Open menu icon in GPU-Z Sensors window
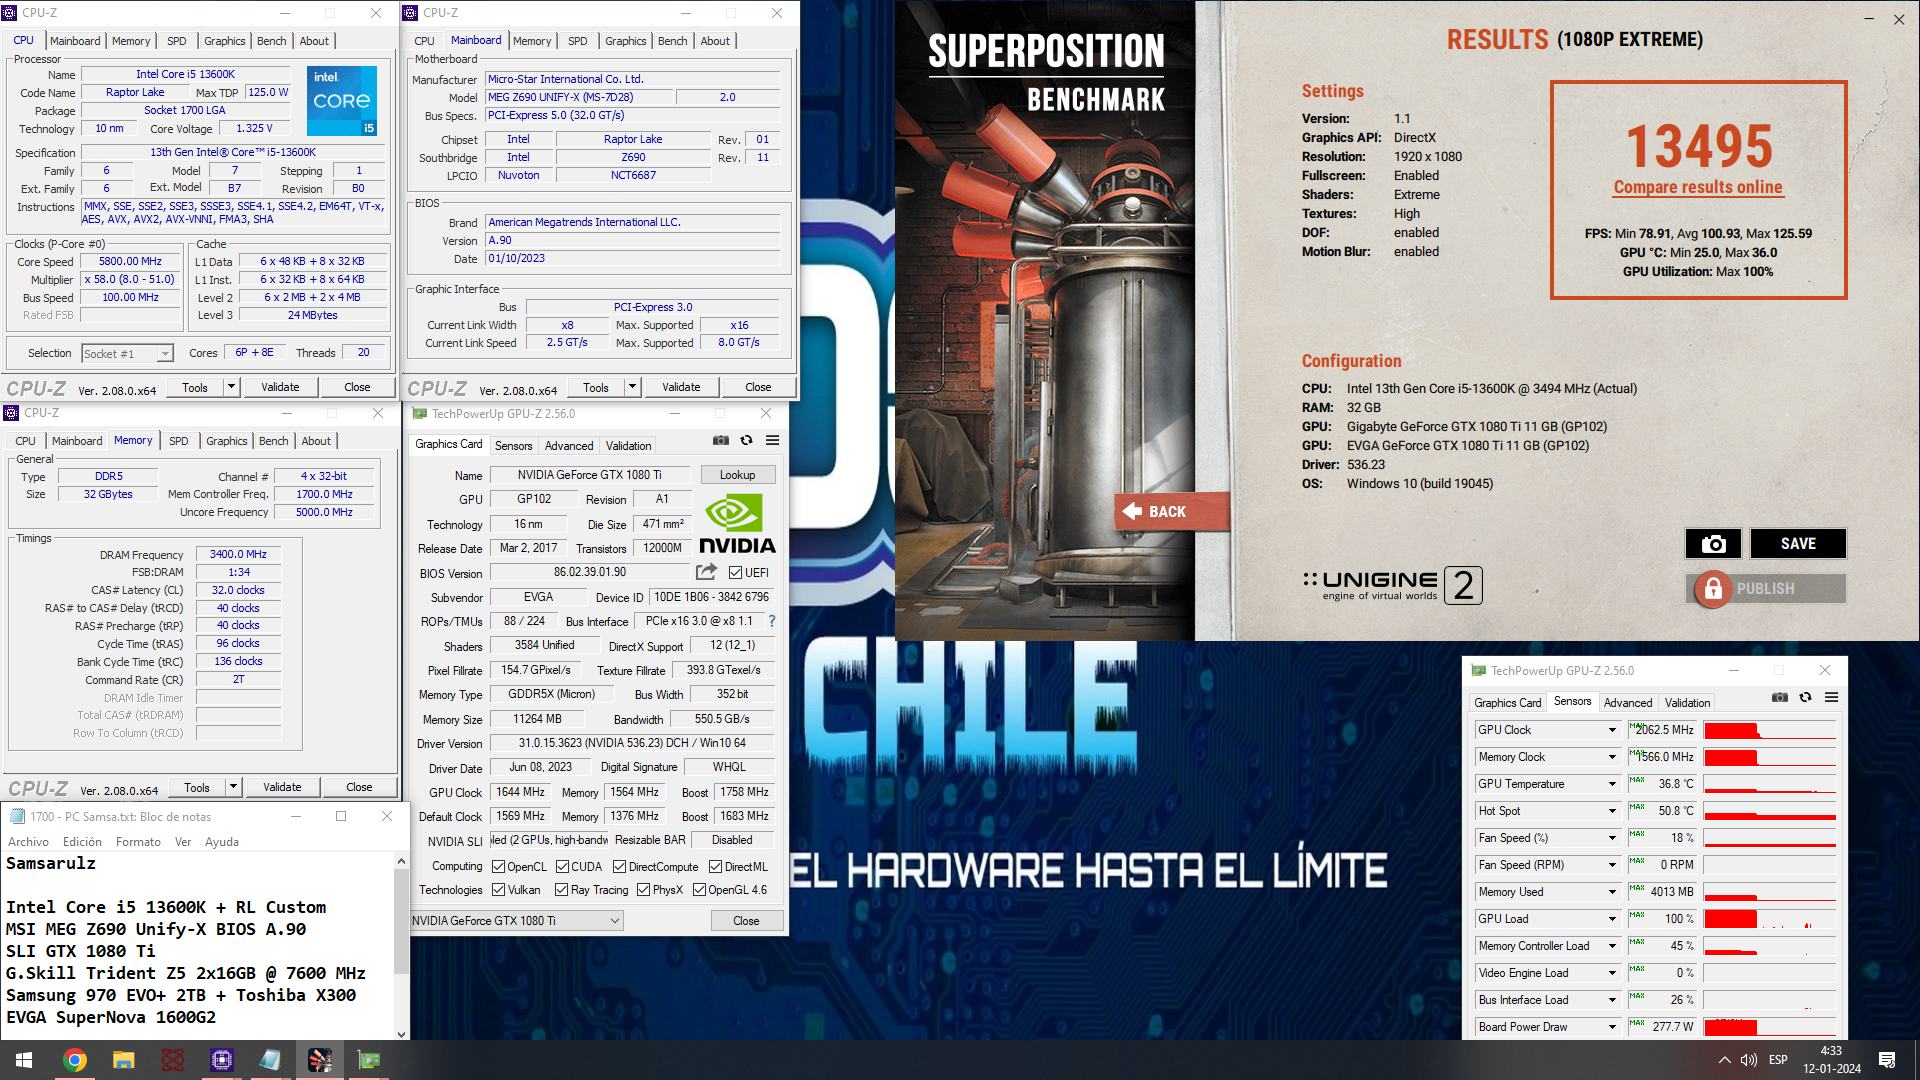The width and height of the screenshot is (1920, 1080). pos(1831,697)
